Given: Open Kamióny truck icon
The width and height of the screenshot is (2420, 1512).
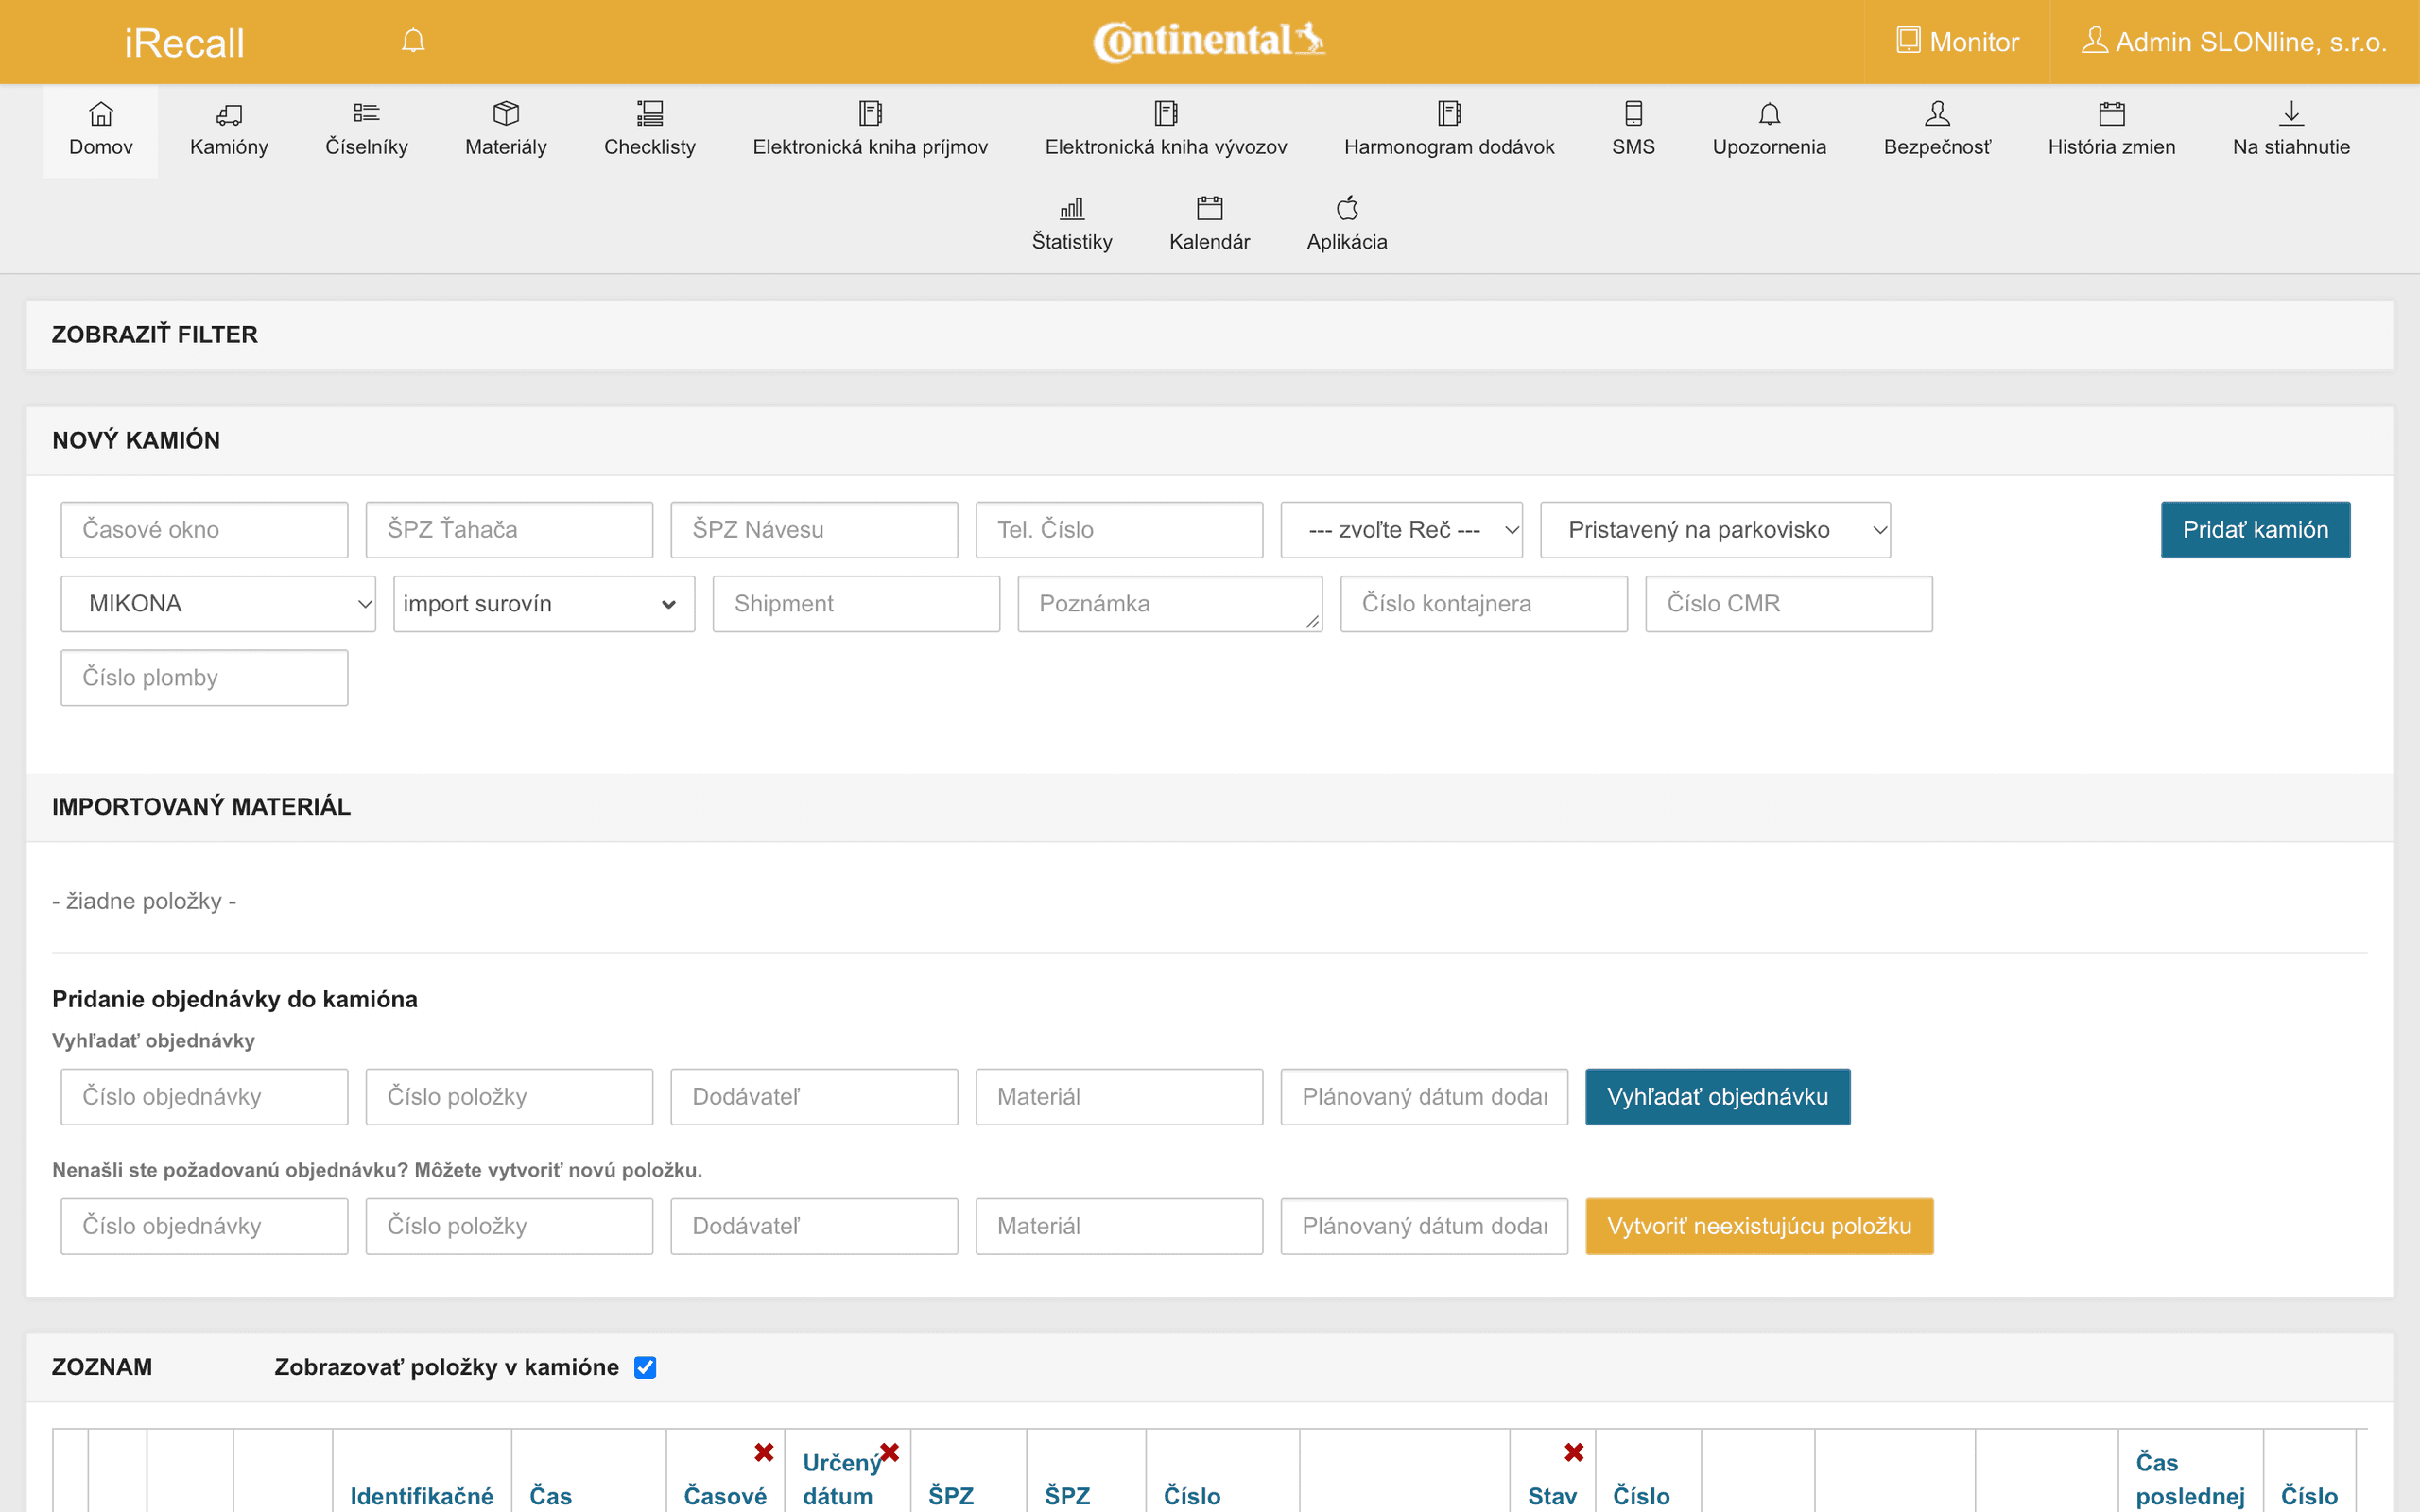Looking at the screenshot, I should [x=229, y=113].
